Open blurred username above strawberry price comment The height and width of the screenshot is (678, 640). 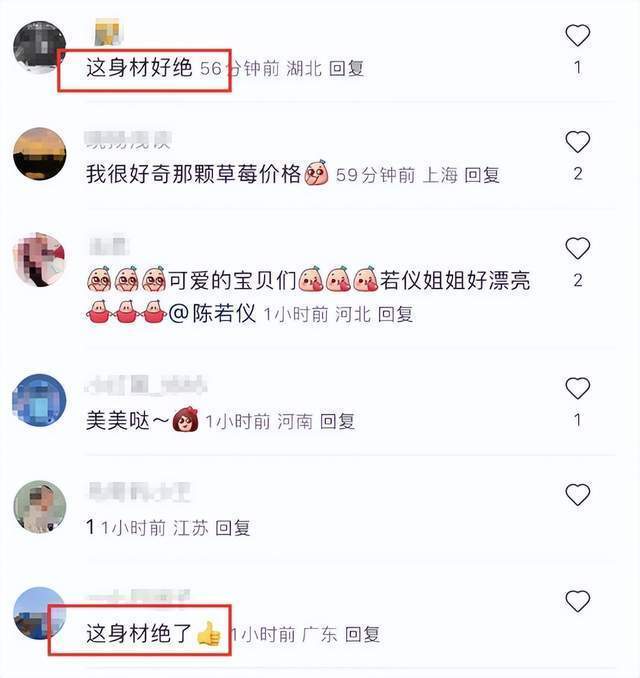click(128, 141)
